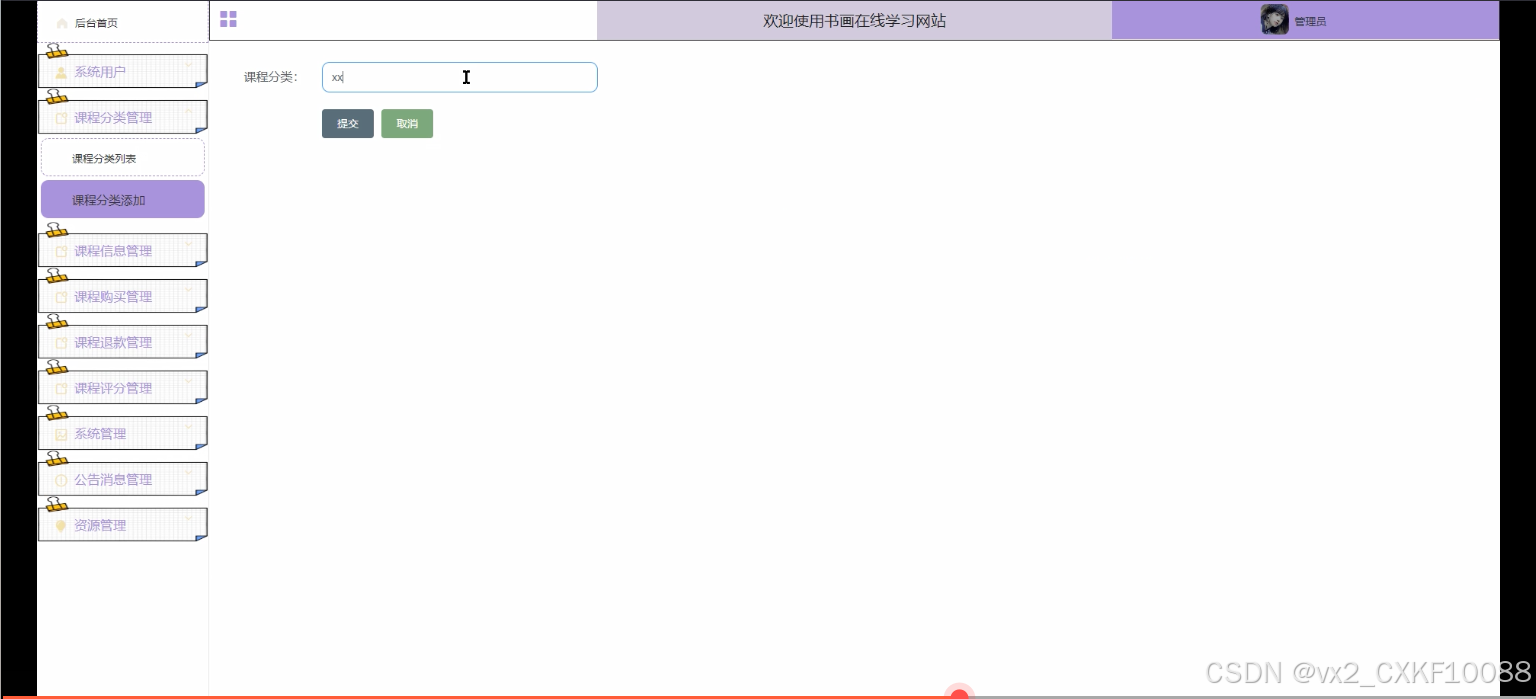Cancel the form with 取消 button

[x=407, y=124]
